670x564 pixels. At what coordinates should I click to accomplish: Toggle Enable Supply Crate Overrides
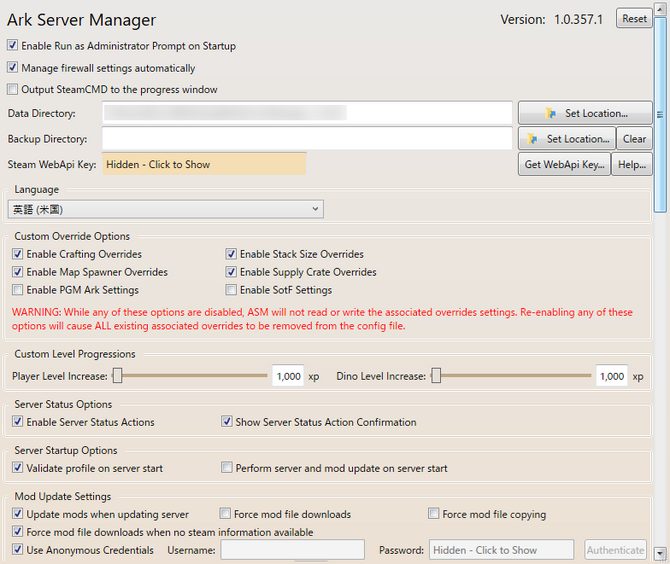coord(231,272)
